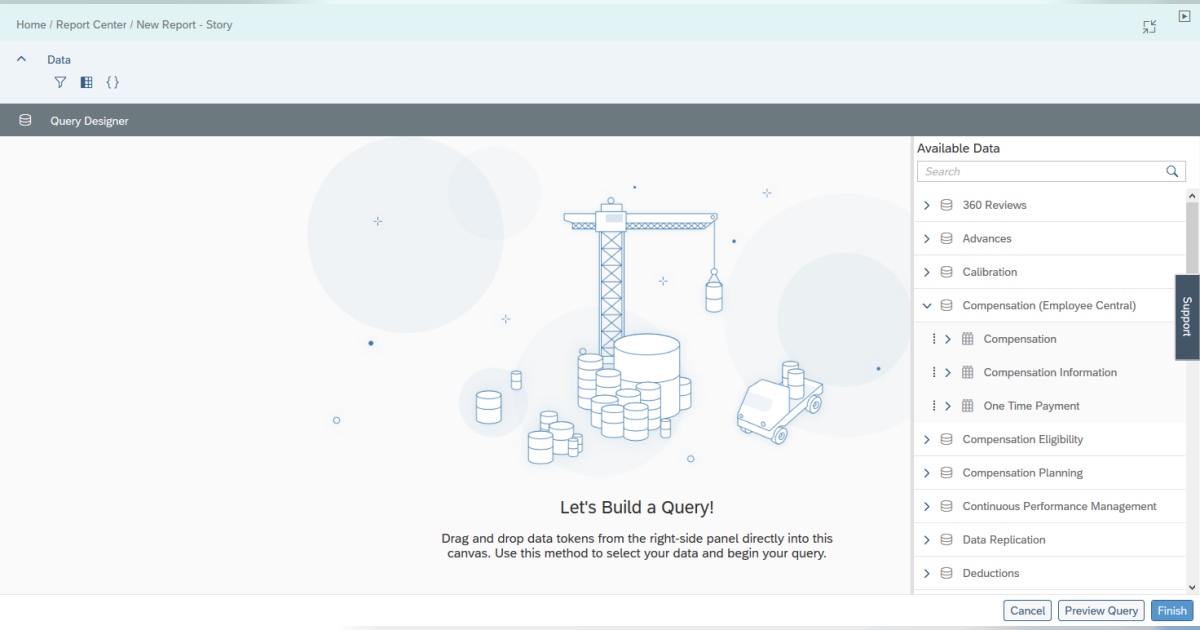
Task: Expand the 360 Reviews data group
Action: pos(927,205)
